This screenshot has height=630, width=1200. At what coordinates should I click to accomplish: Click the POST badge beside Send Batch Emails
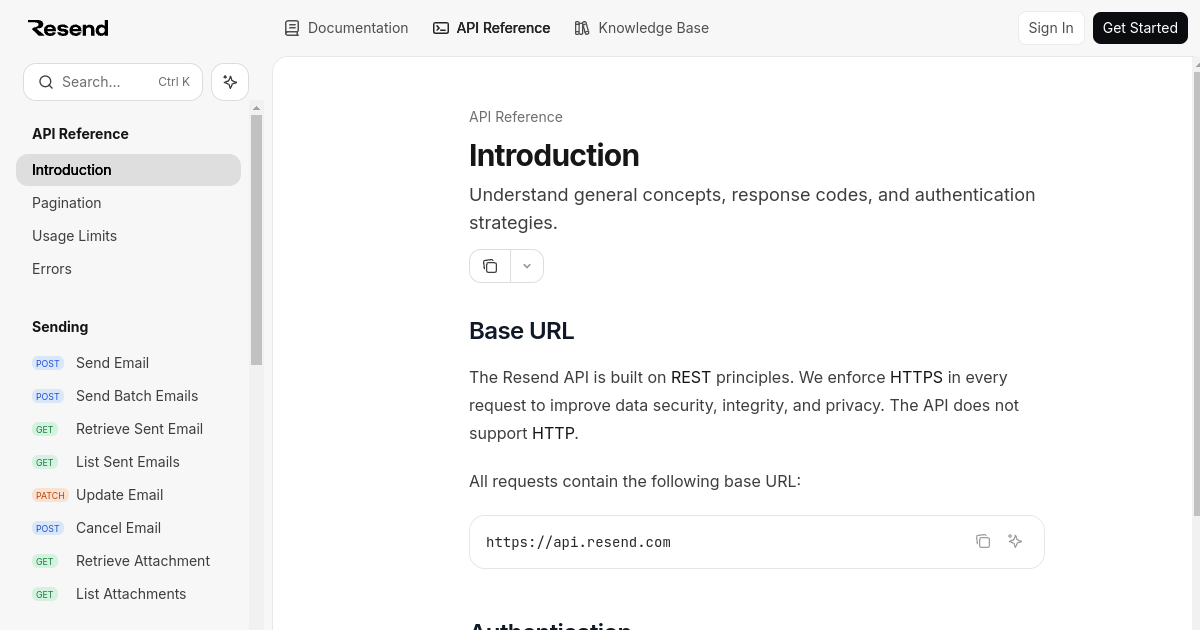click(48, 396)
